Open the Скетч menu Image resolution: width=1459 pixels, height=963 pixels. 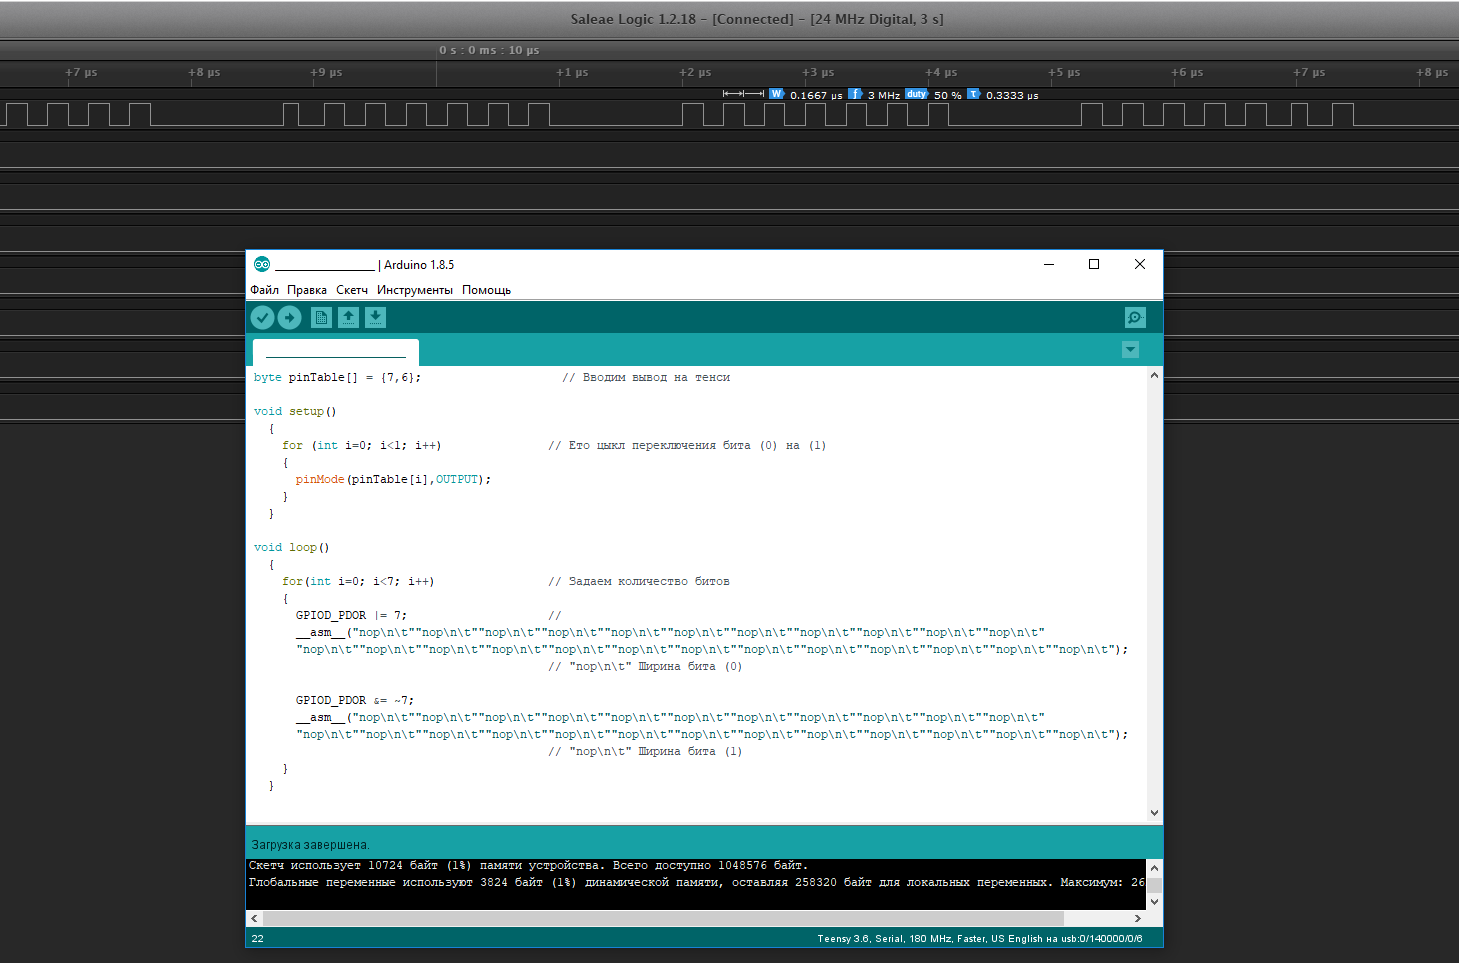[x=352, y=290]
